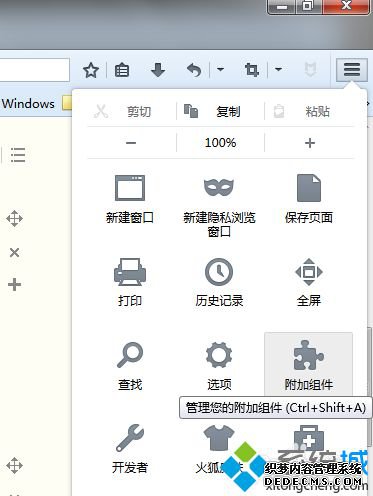Screen dimensions: 373x496
Task: Open 新建隐私浏览窗口 private window
Action: [x=219, y=207]
